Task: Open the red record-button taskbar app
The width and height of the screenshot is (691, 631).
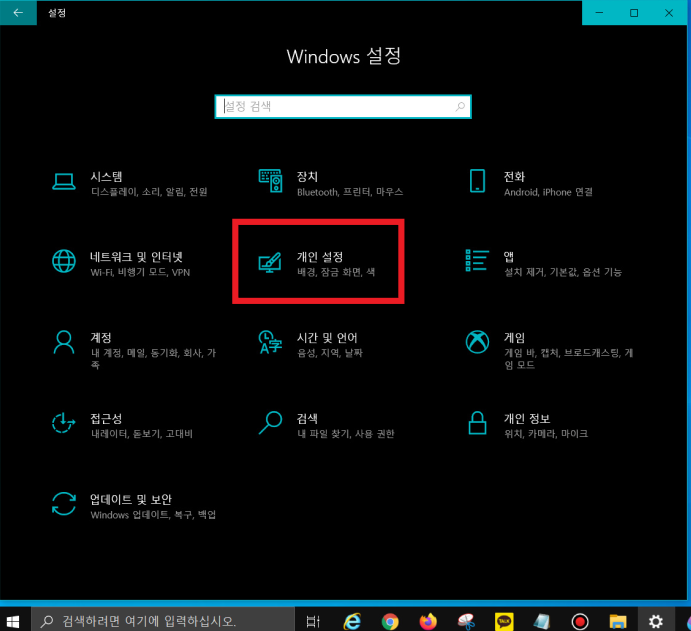Action: point(580,622)
